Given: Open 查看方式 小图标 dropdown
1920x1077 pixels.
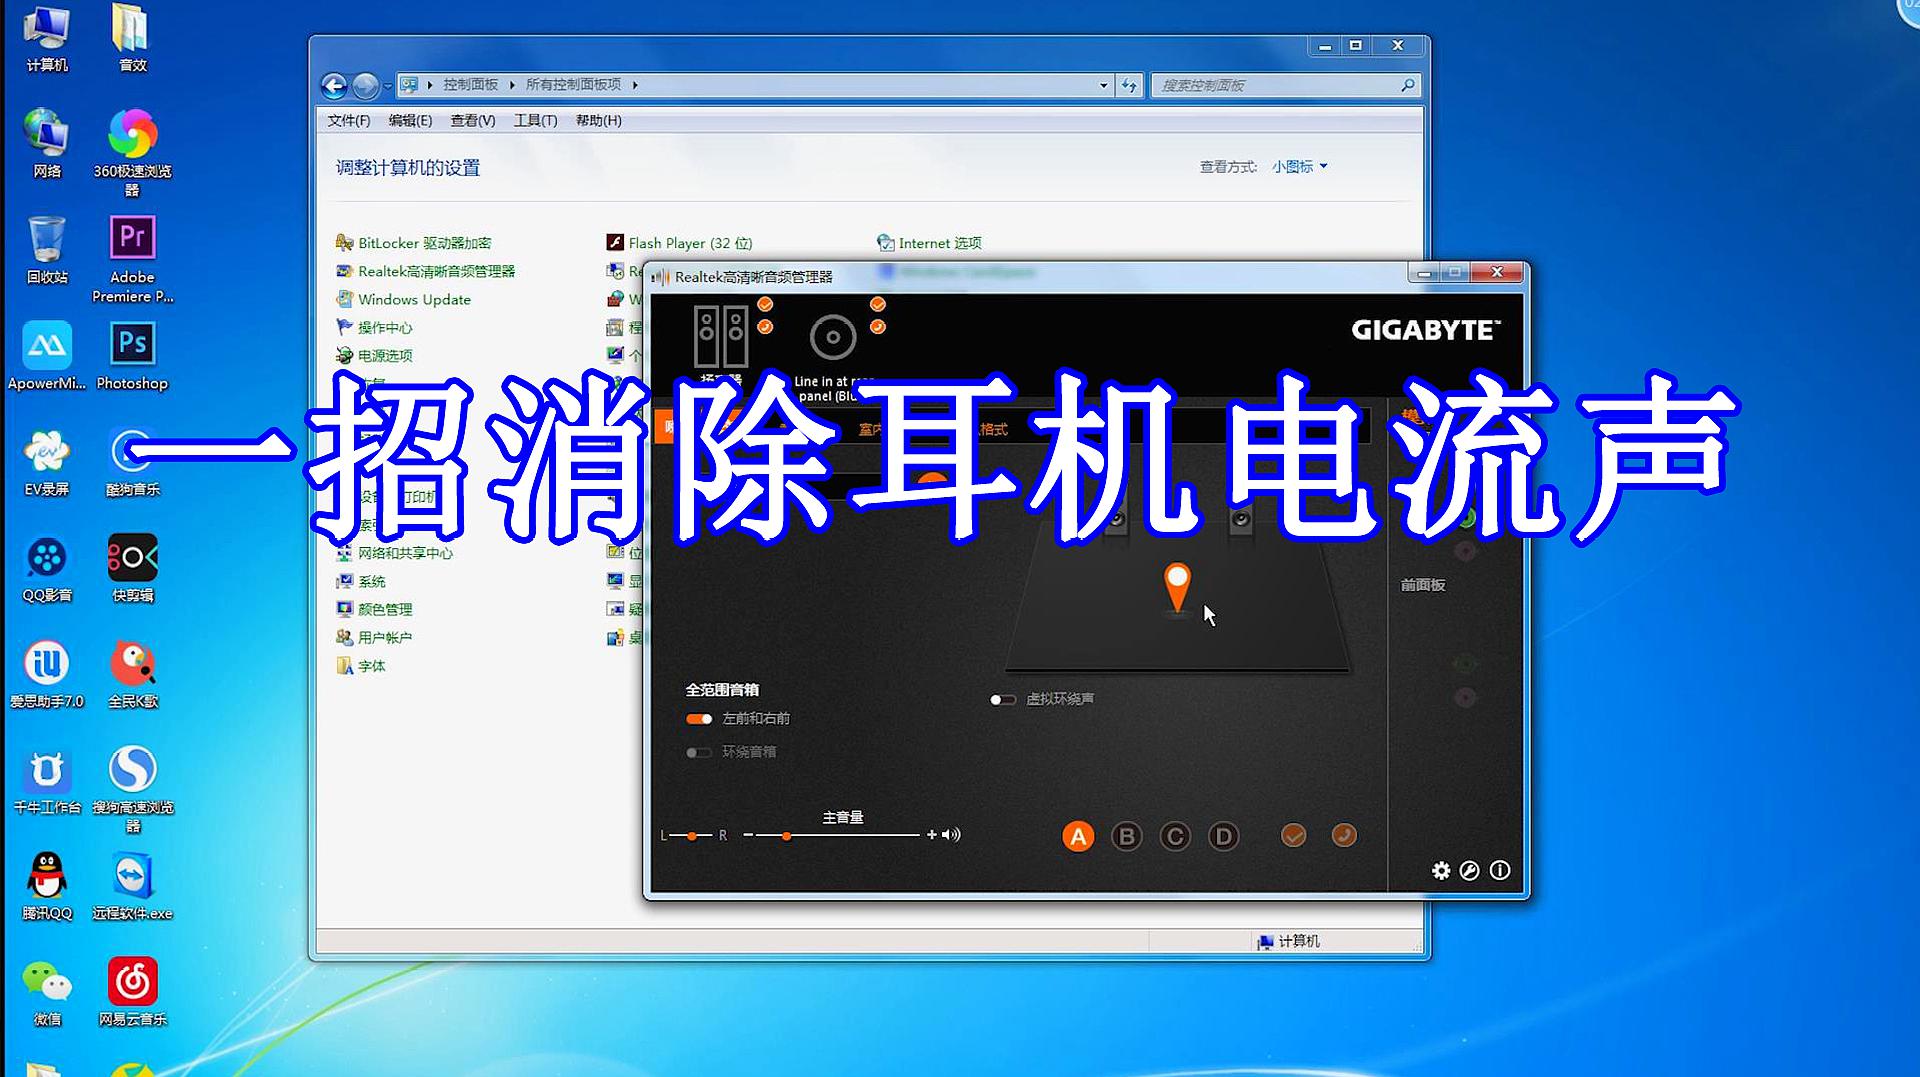Looking at the screenshot, I should click(x=1299, y=167).
